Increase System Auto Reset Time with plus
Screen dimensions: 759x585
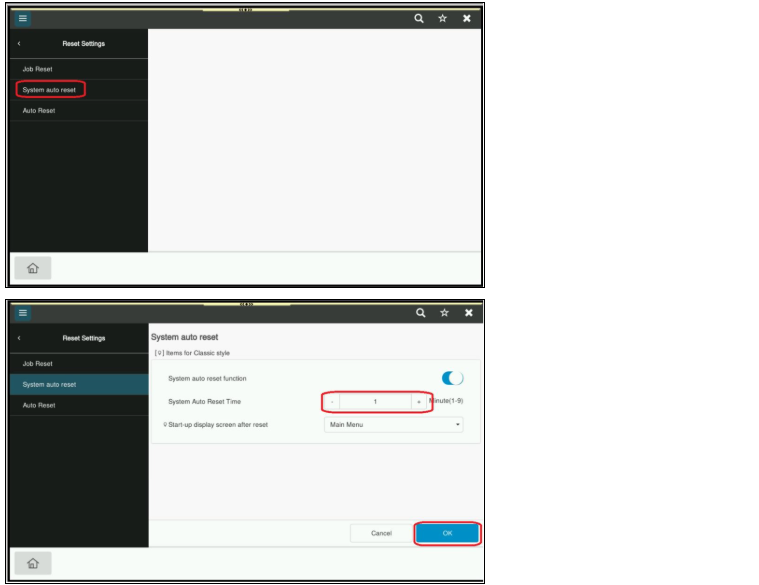[419, 402]
